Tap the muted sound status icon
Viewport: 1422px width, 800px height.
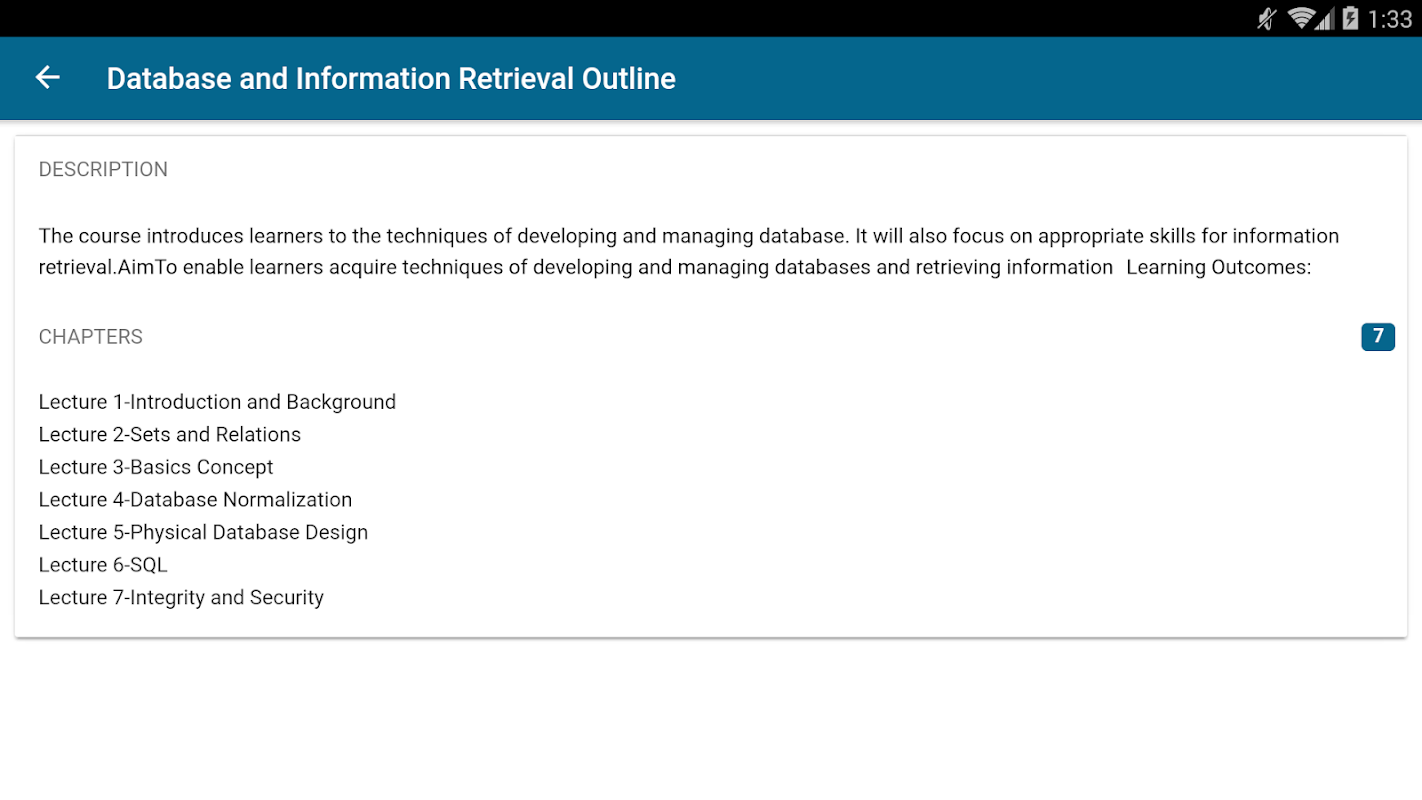pyautogui.click(x=1268, y=18)
